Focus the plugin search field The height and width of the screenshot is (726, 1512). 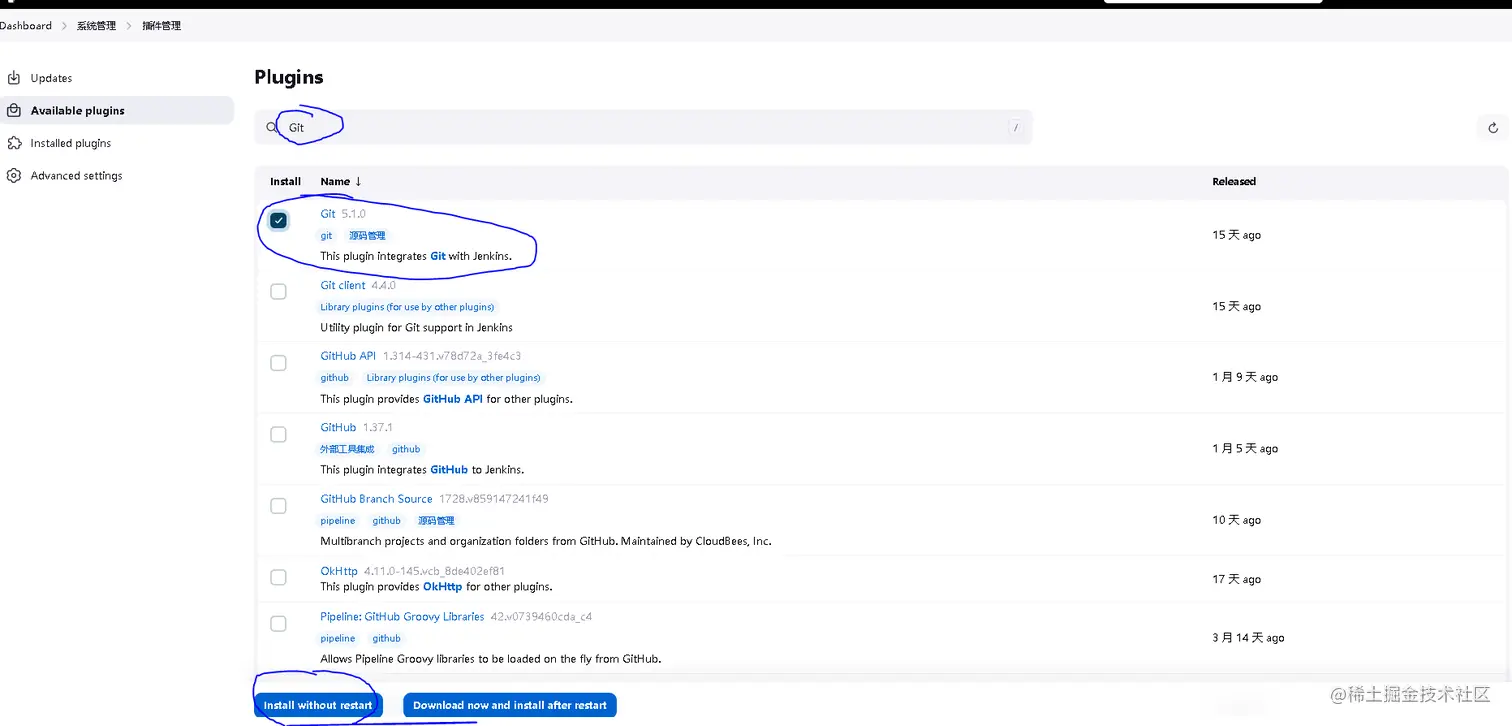tap(643, 128)
